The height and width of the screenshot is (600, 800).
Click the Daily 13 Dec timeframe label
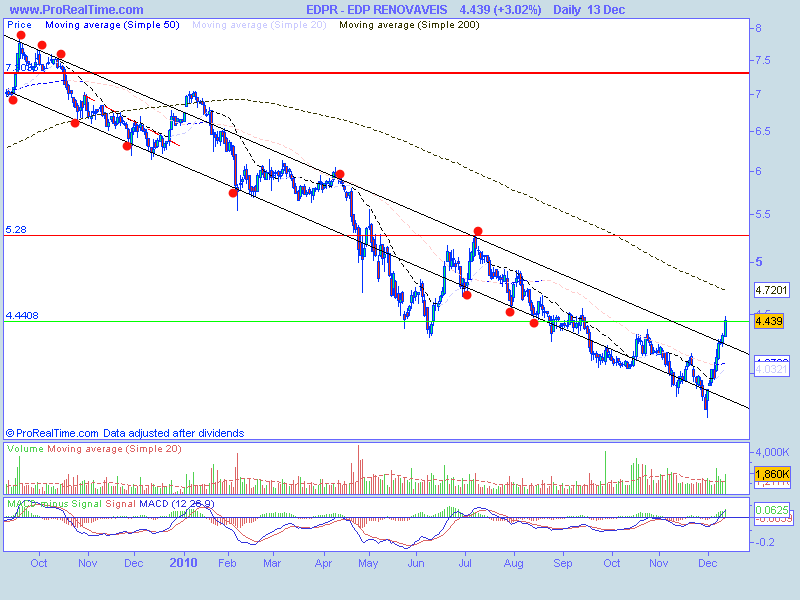click(x=588, y=10)
